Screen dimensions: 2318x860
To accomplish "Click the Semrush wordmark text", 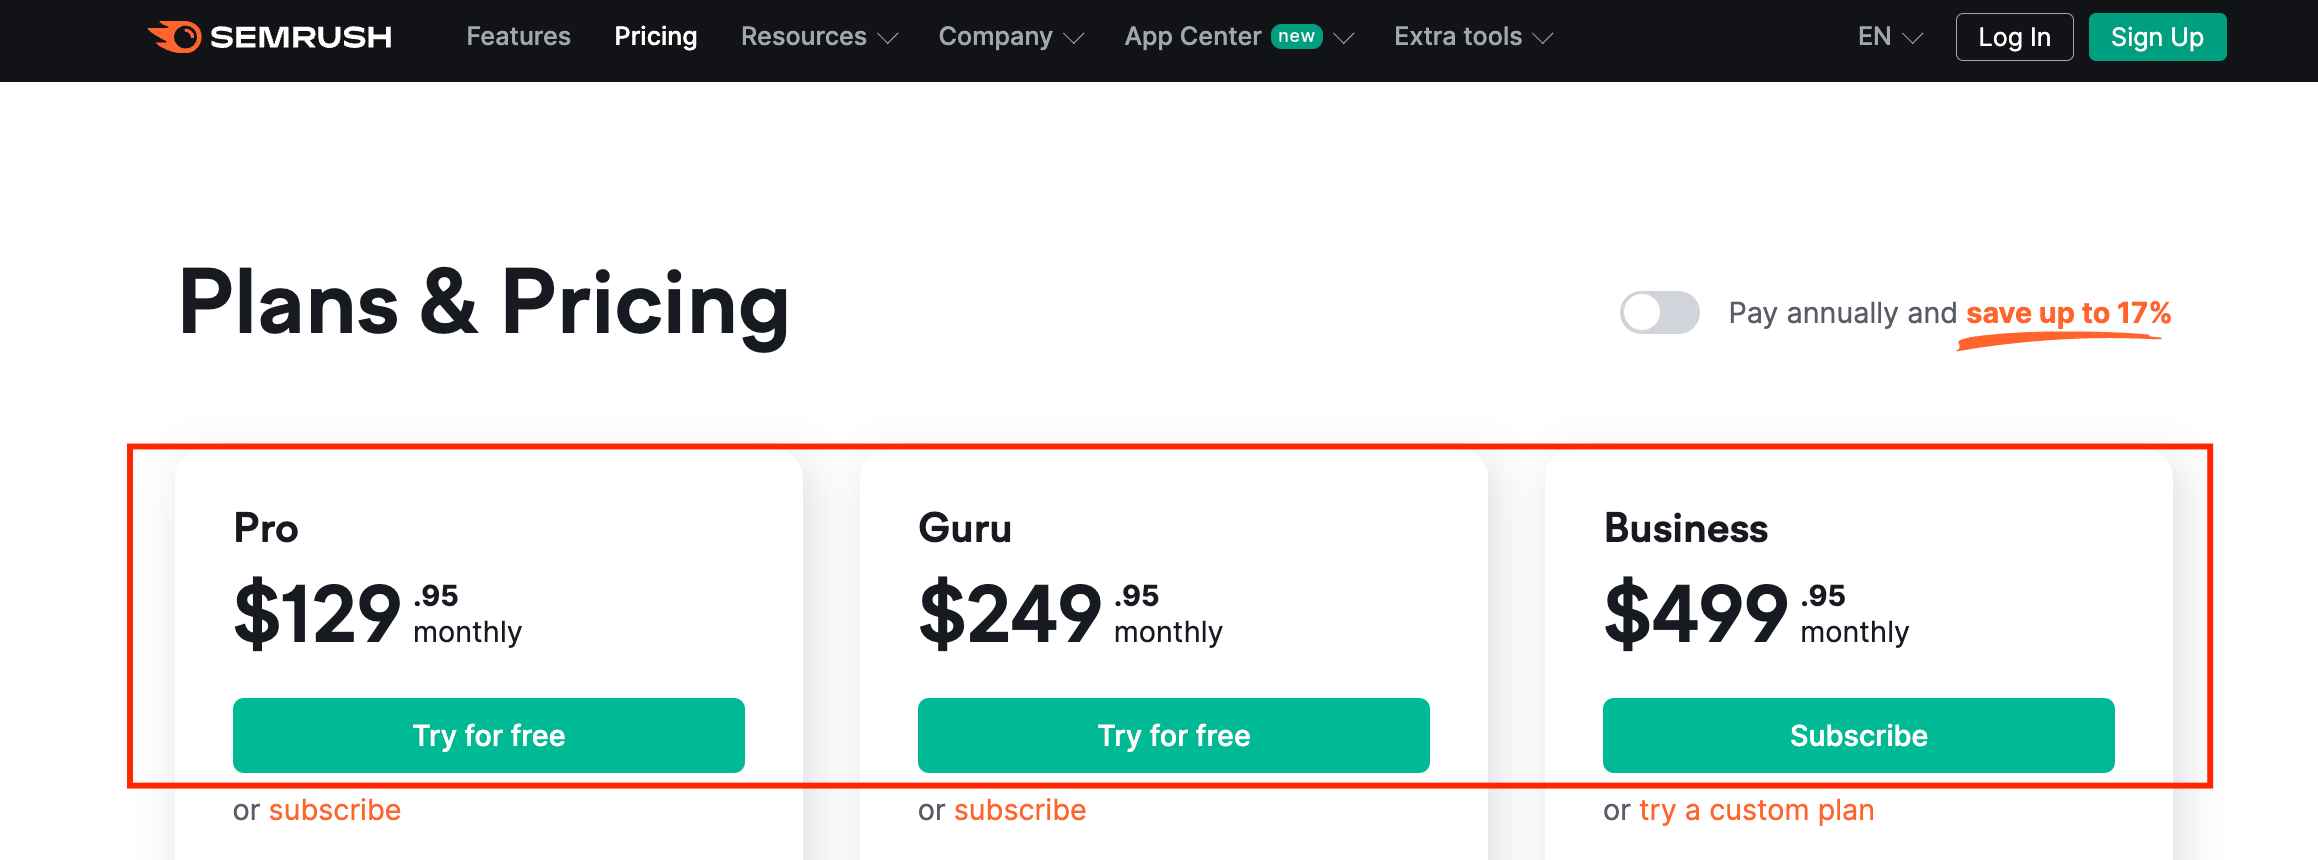I will tap(300, 37).
